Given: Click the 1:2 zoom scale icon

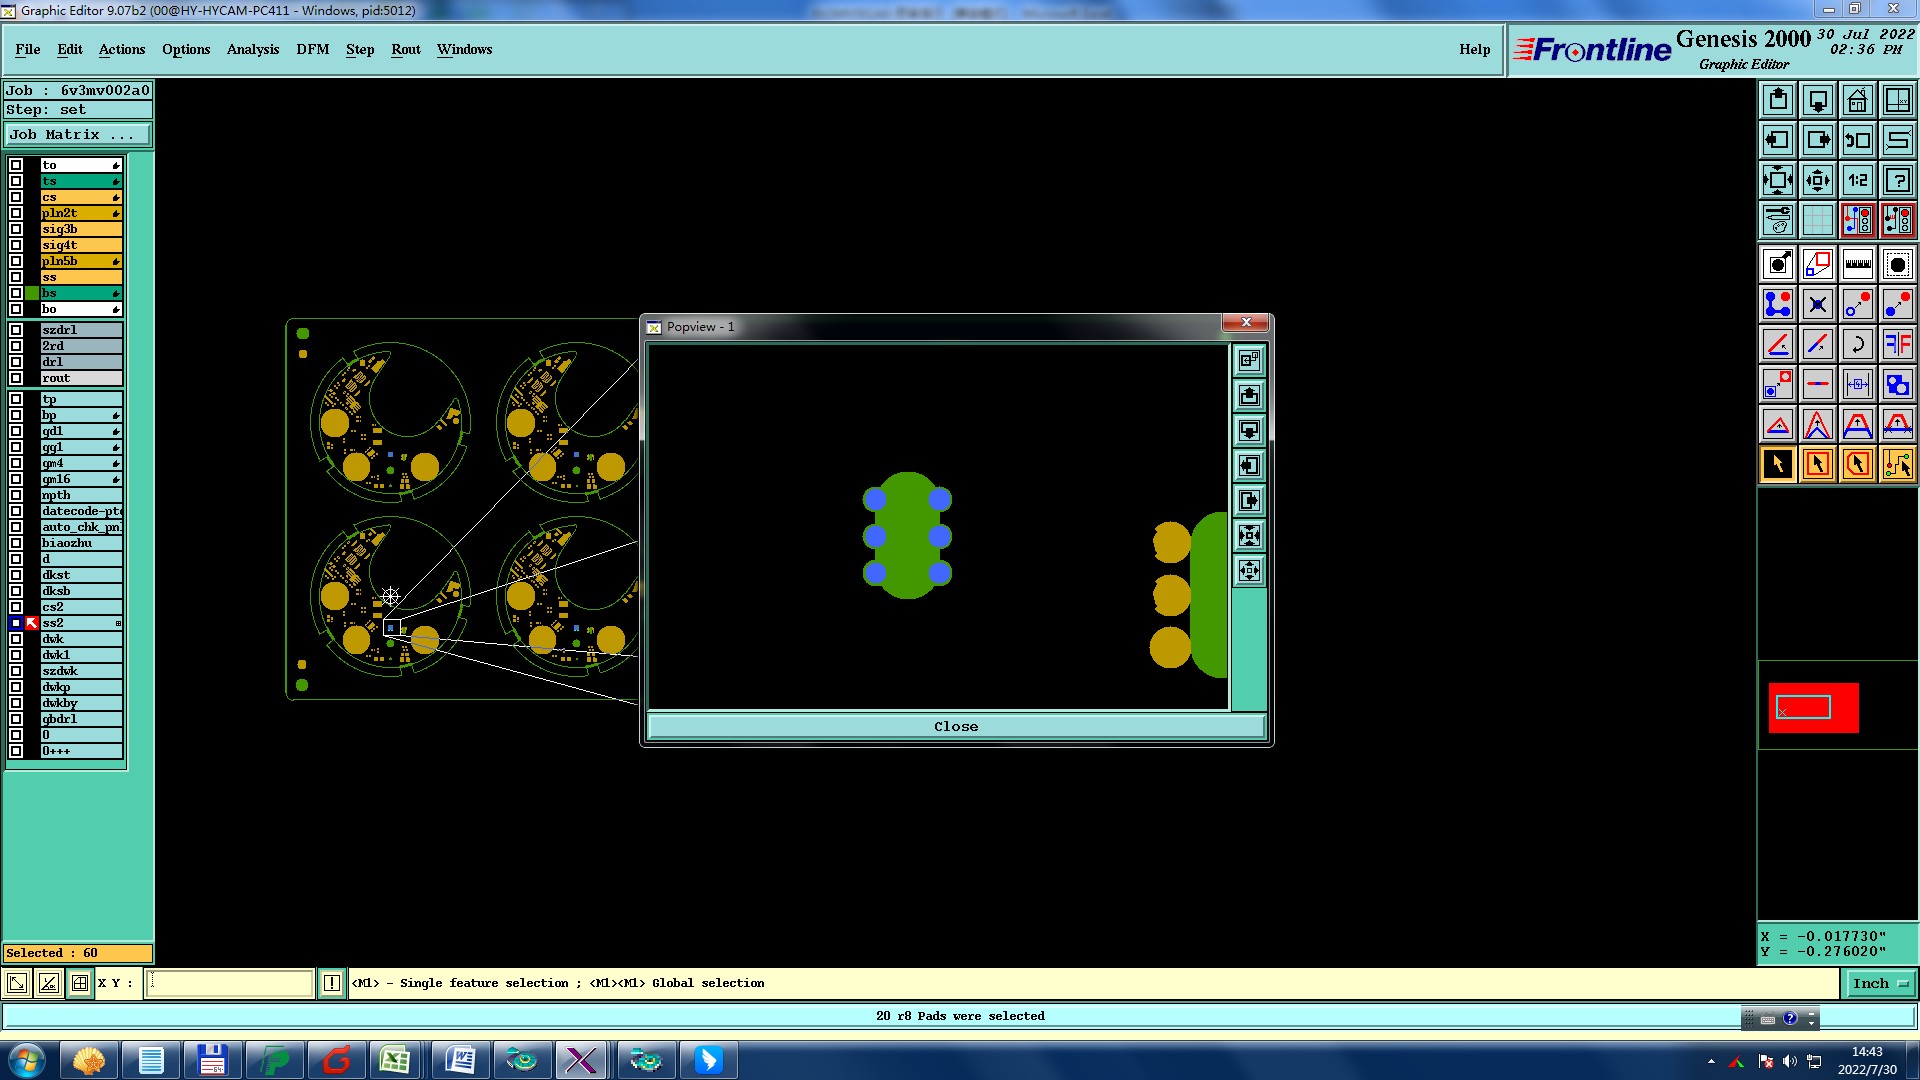Looking at the screenshot, I should (1857, 180).
